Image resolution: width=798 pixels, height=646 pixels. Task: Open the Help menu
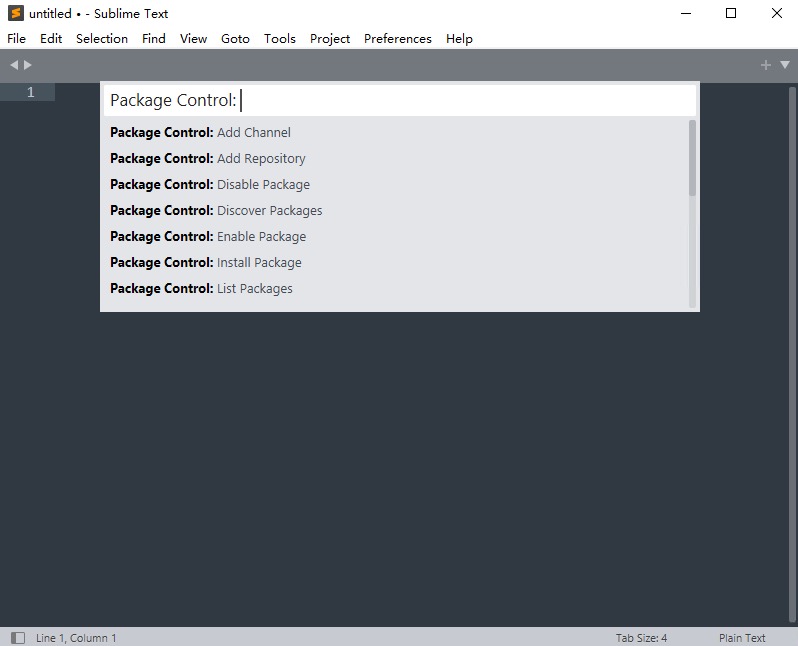point(459,39)
